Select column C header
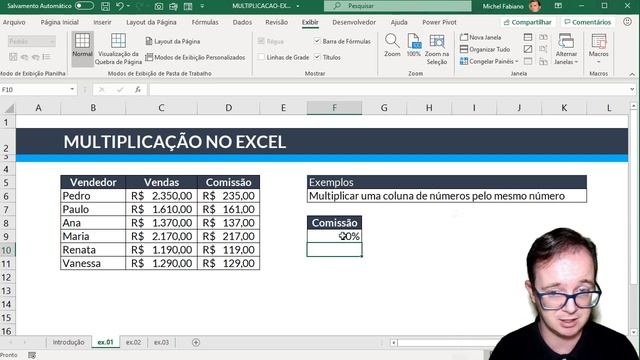 (161, 108)
